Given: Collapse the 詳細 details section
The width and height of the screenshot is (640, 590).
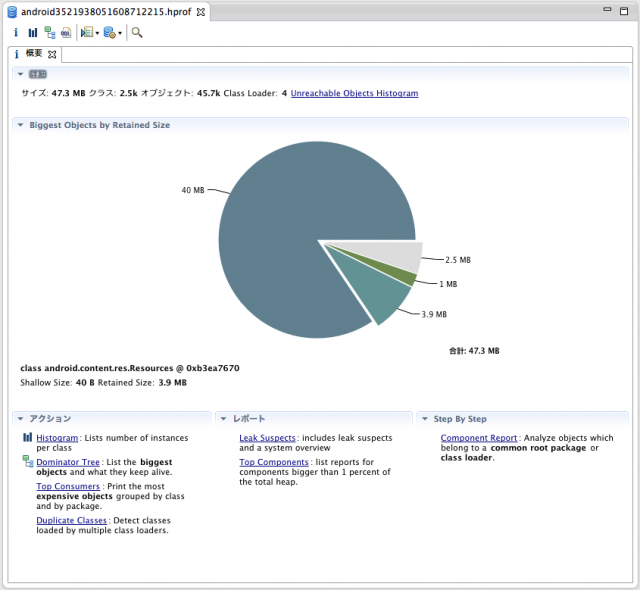Looking at the screenshot, I should tap(20, 74).
